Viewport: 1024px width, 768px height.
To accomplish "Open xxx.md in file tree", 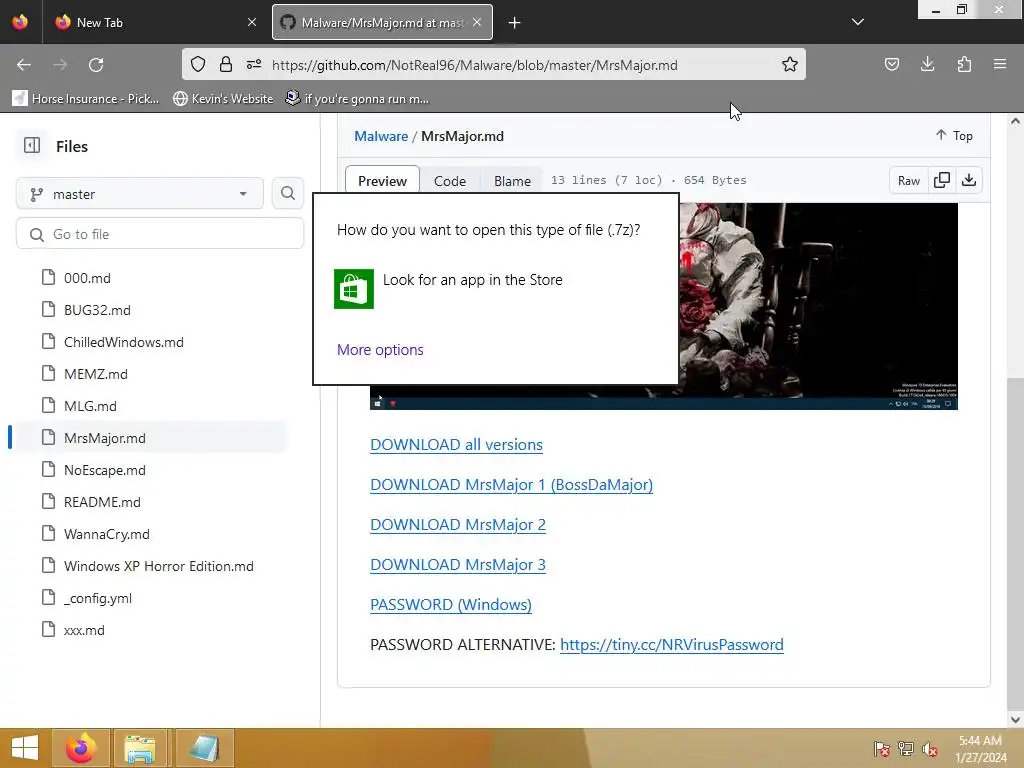I will coord(84,630).
